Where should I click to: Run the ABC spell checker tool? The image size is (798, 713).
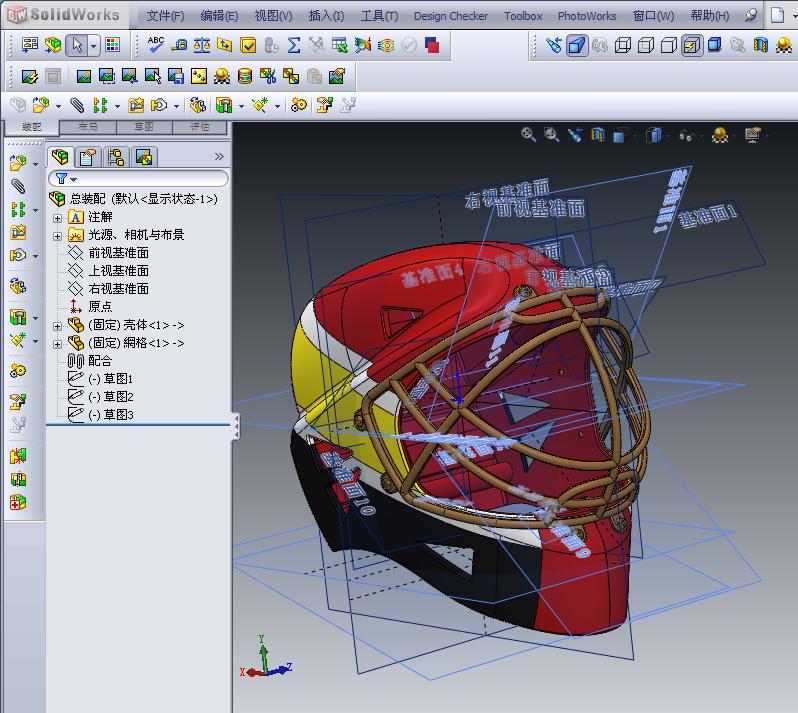pos(156,45)
